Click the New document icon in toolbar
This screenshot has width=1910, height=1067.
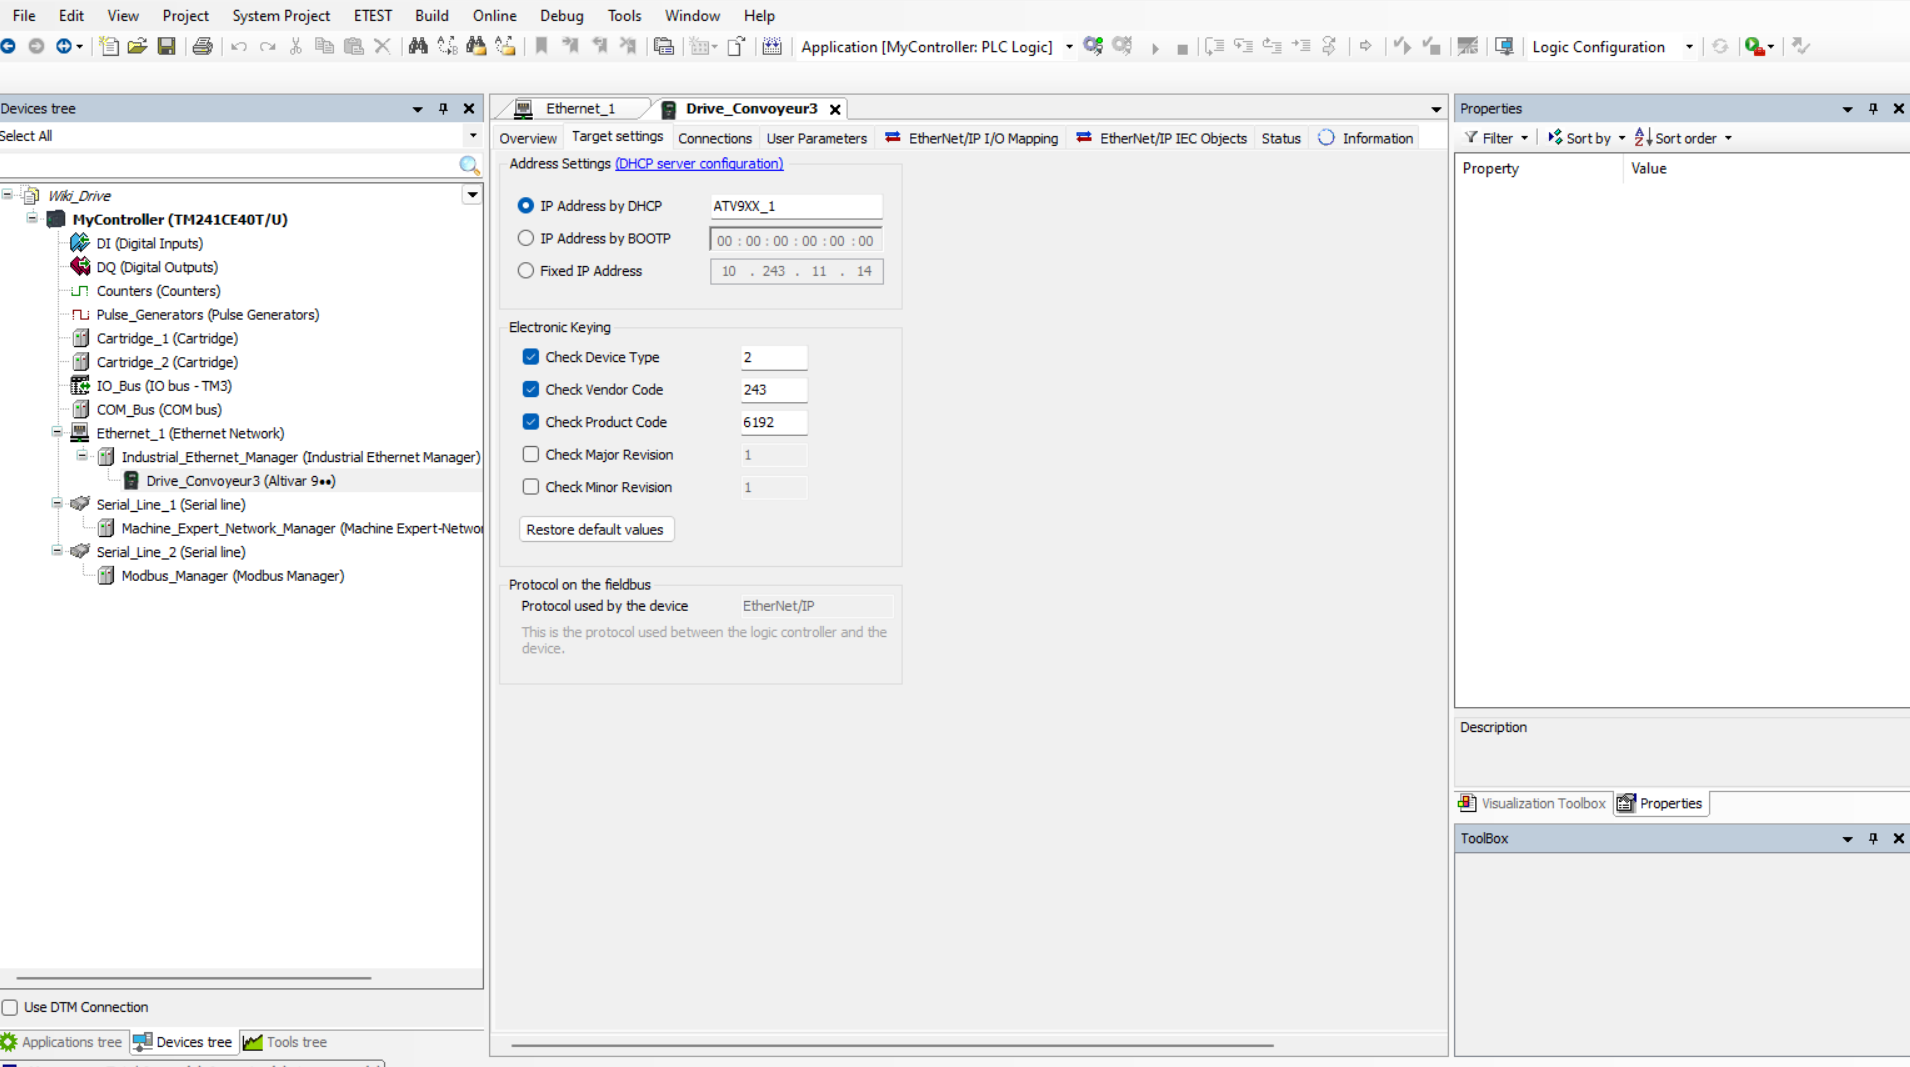tap(109, 46)
